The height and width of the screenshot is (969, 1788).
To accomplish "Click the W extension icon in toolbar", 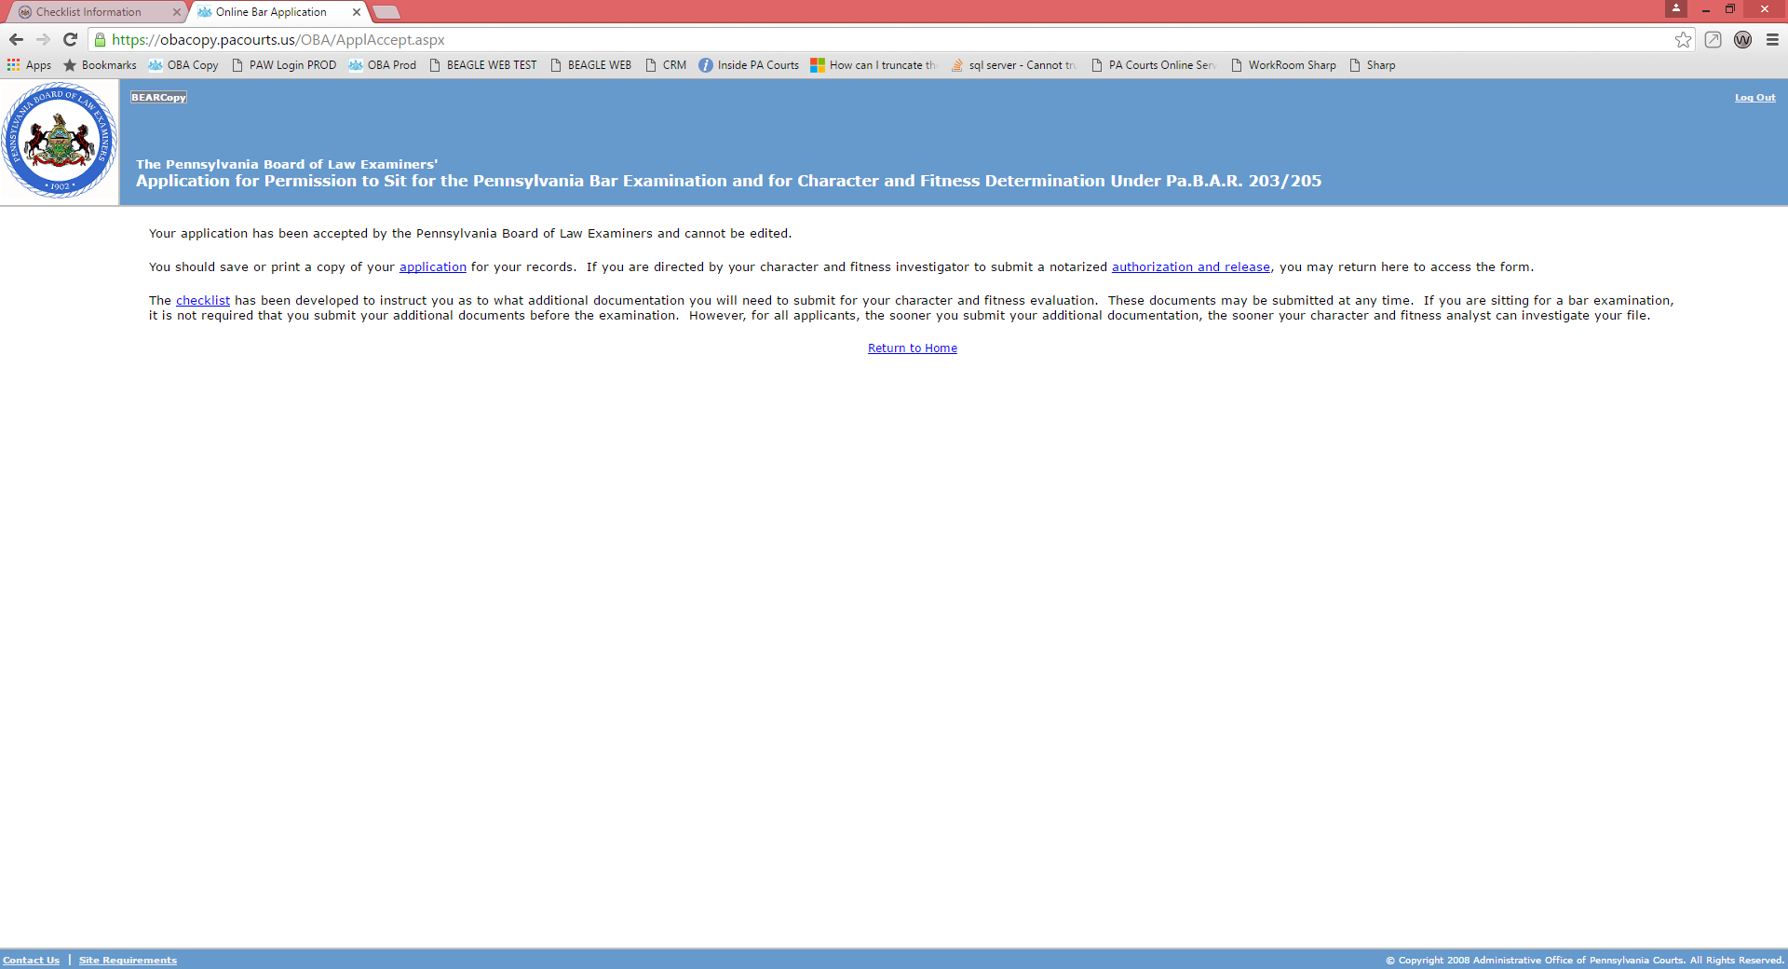I will [x=1742, y=40].
